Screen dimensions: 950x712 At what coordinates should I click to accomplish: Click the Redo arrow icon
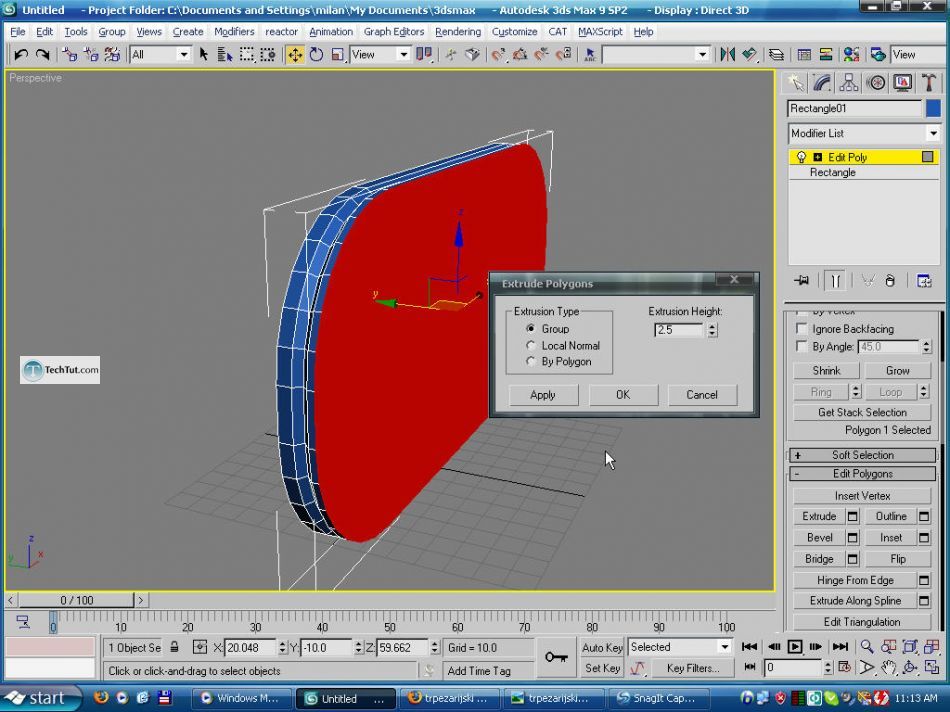(42, 55)
